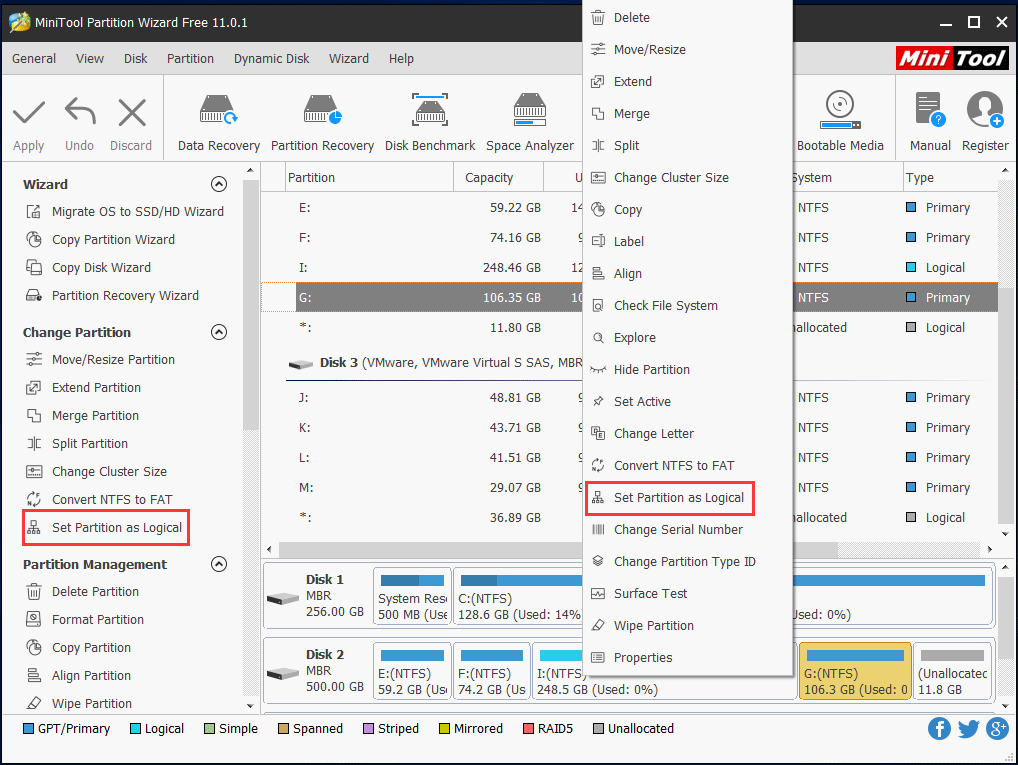
Task: Select Set Active in context menu
Action: [687, 401]
